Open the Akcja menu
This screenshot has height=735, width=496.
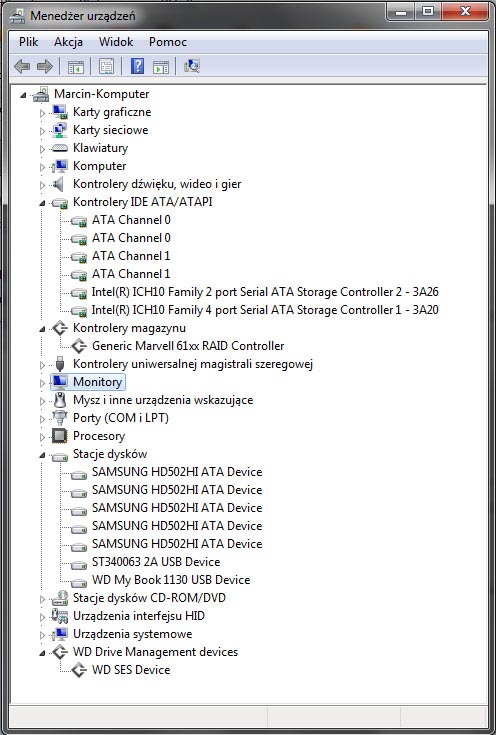coord(68,42)
